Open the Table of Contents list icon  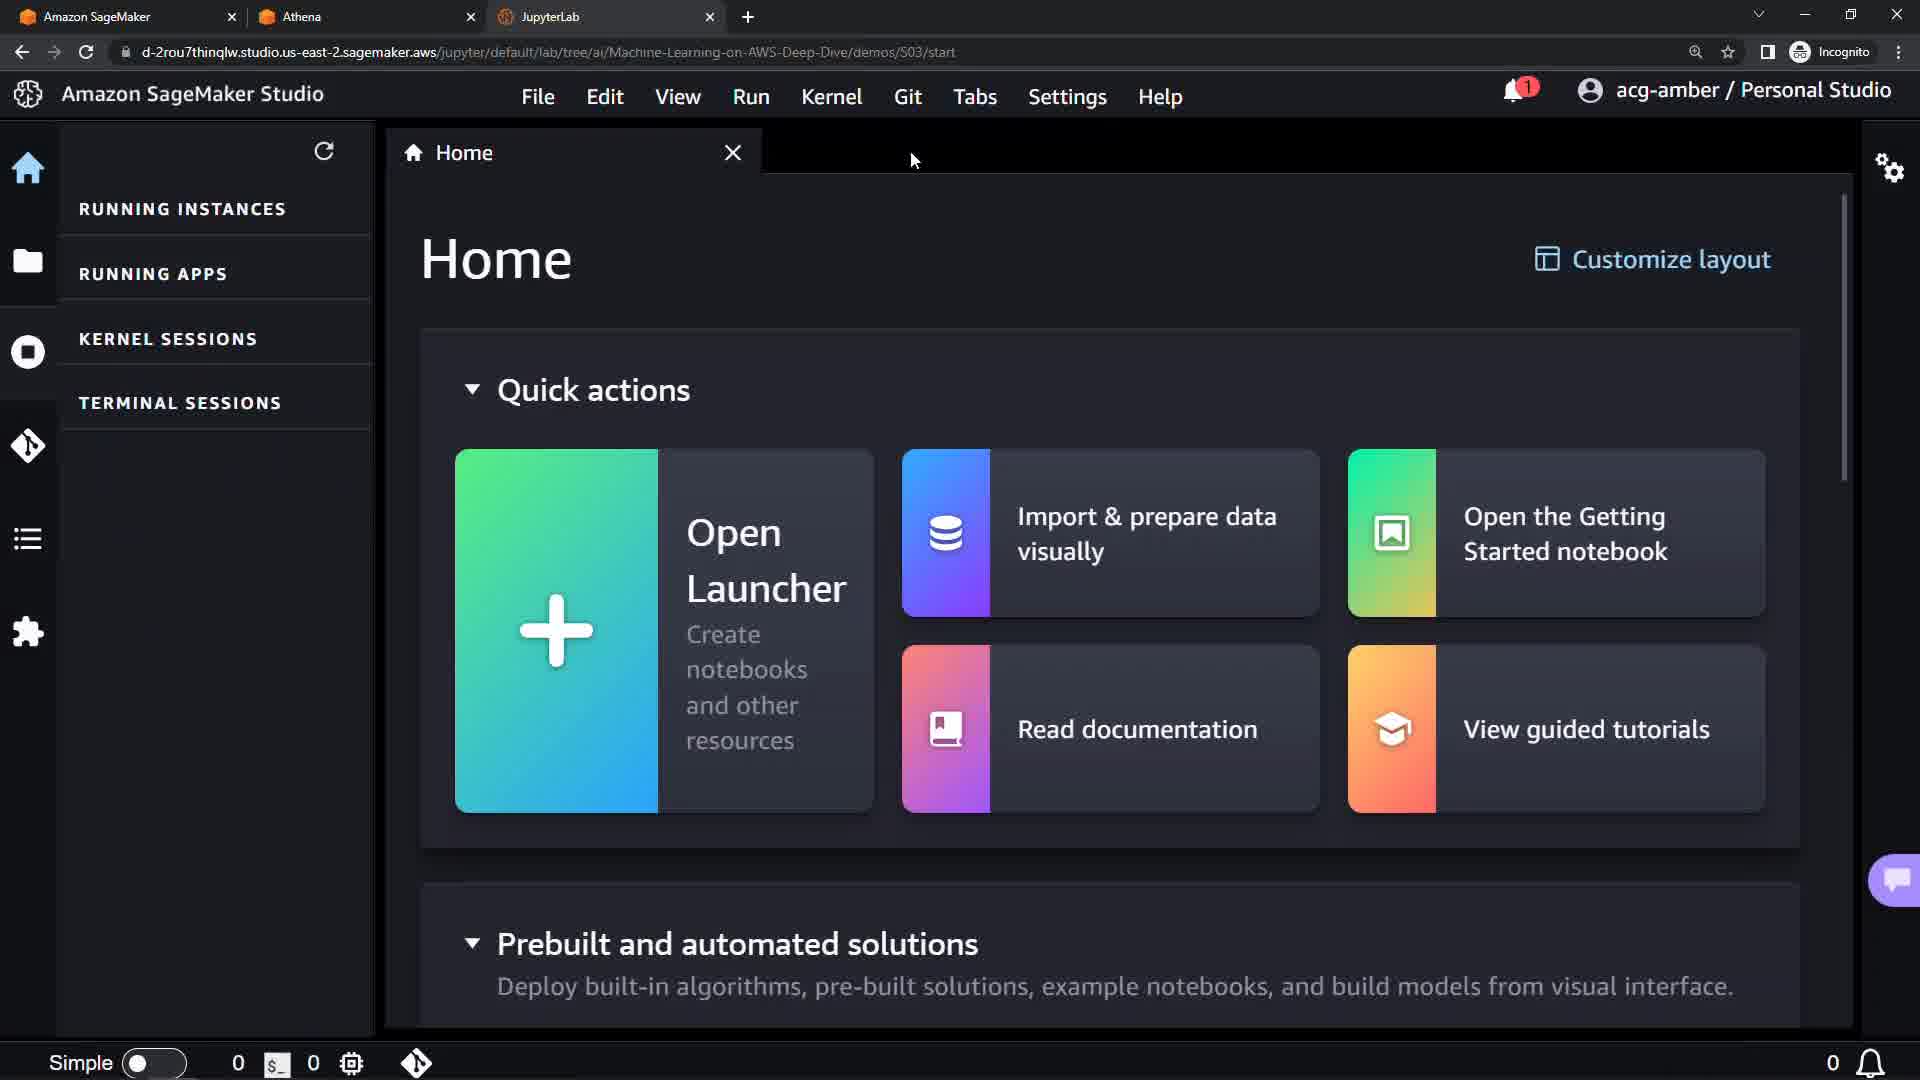tap(28, 539)
